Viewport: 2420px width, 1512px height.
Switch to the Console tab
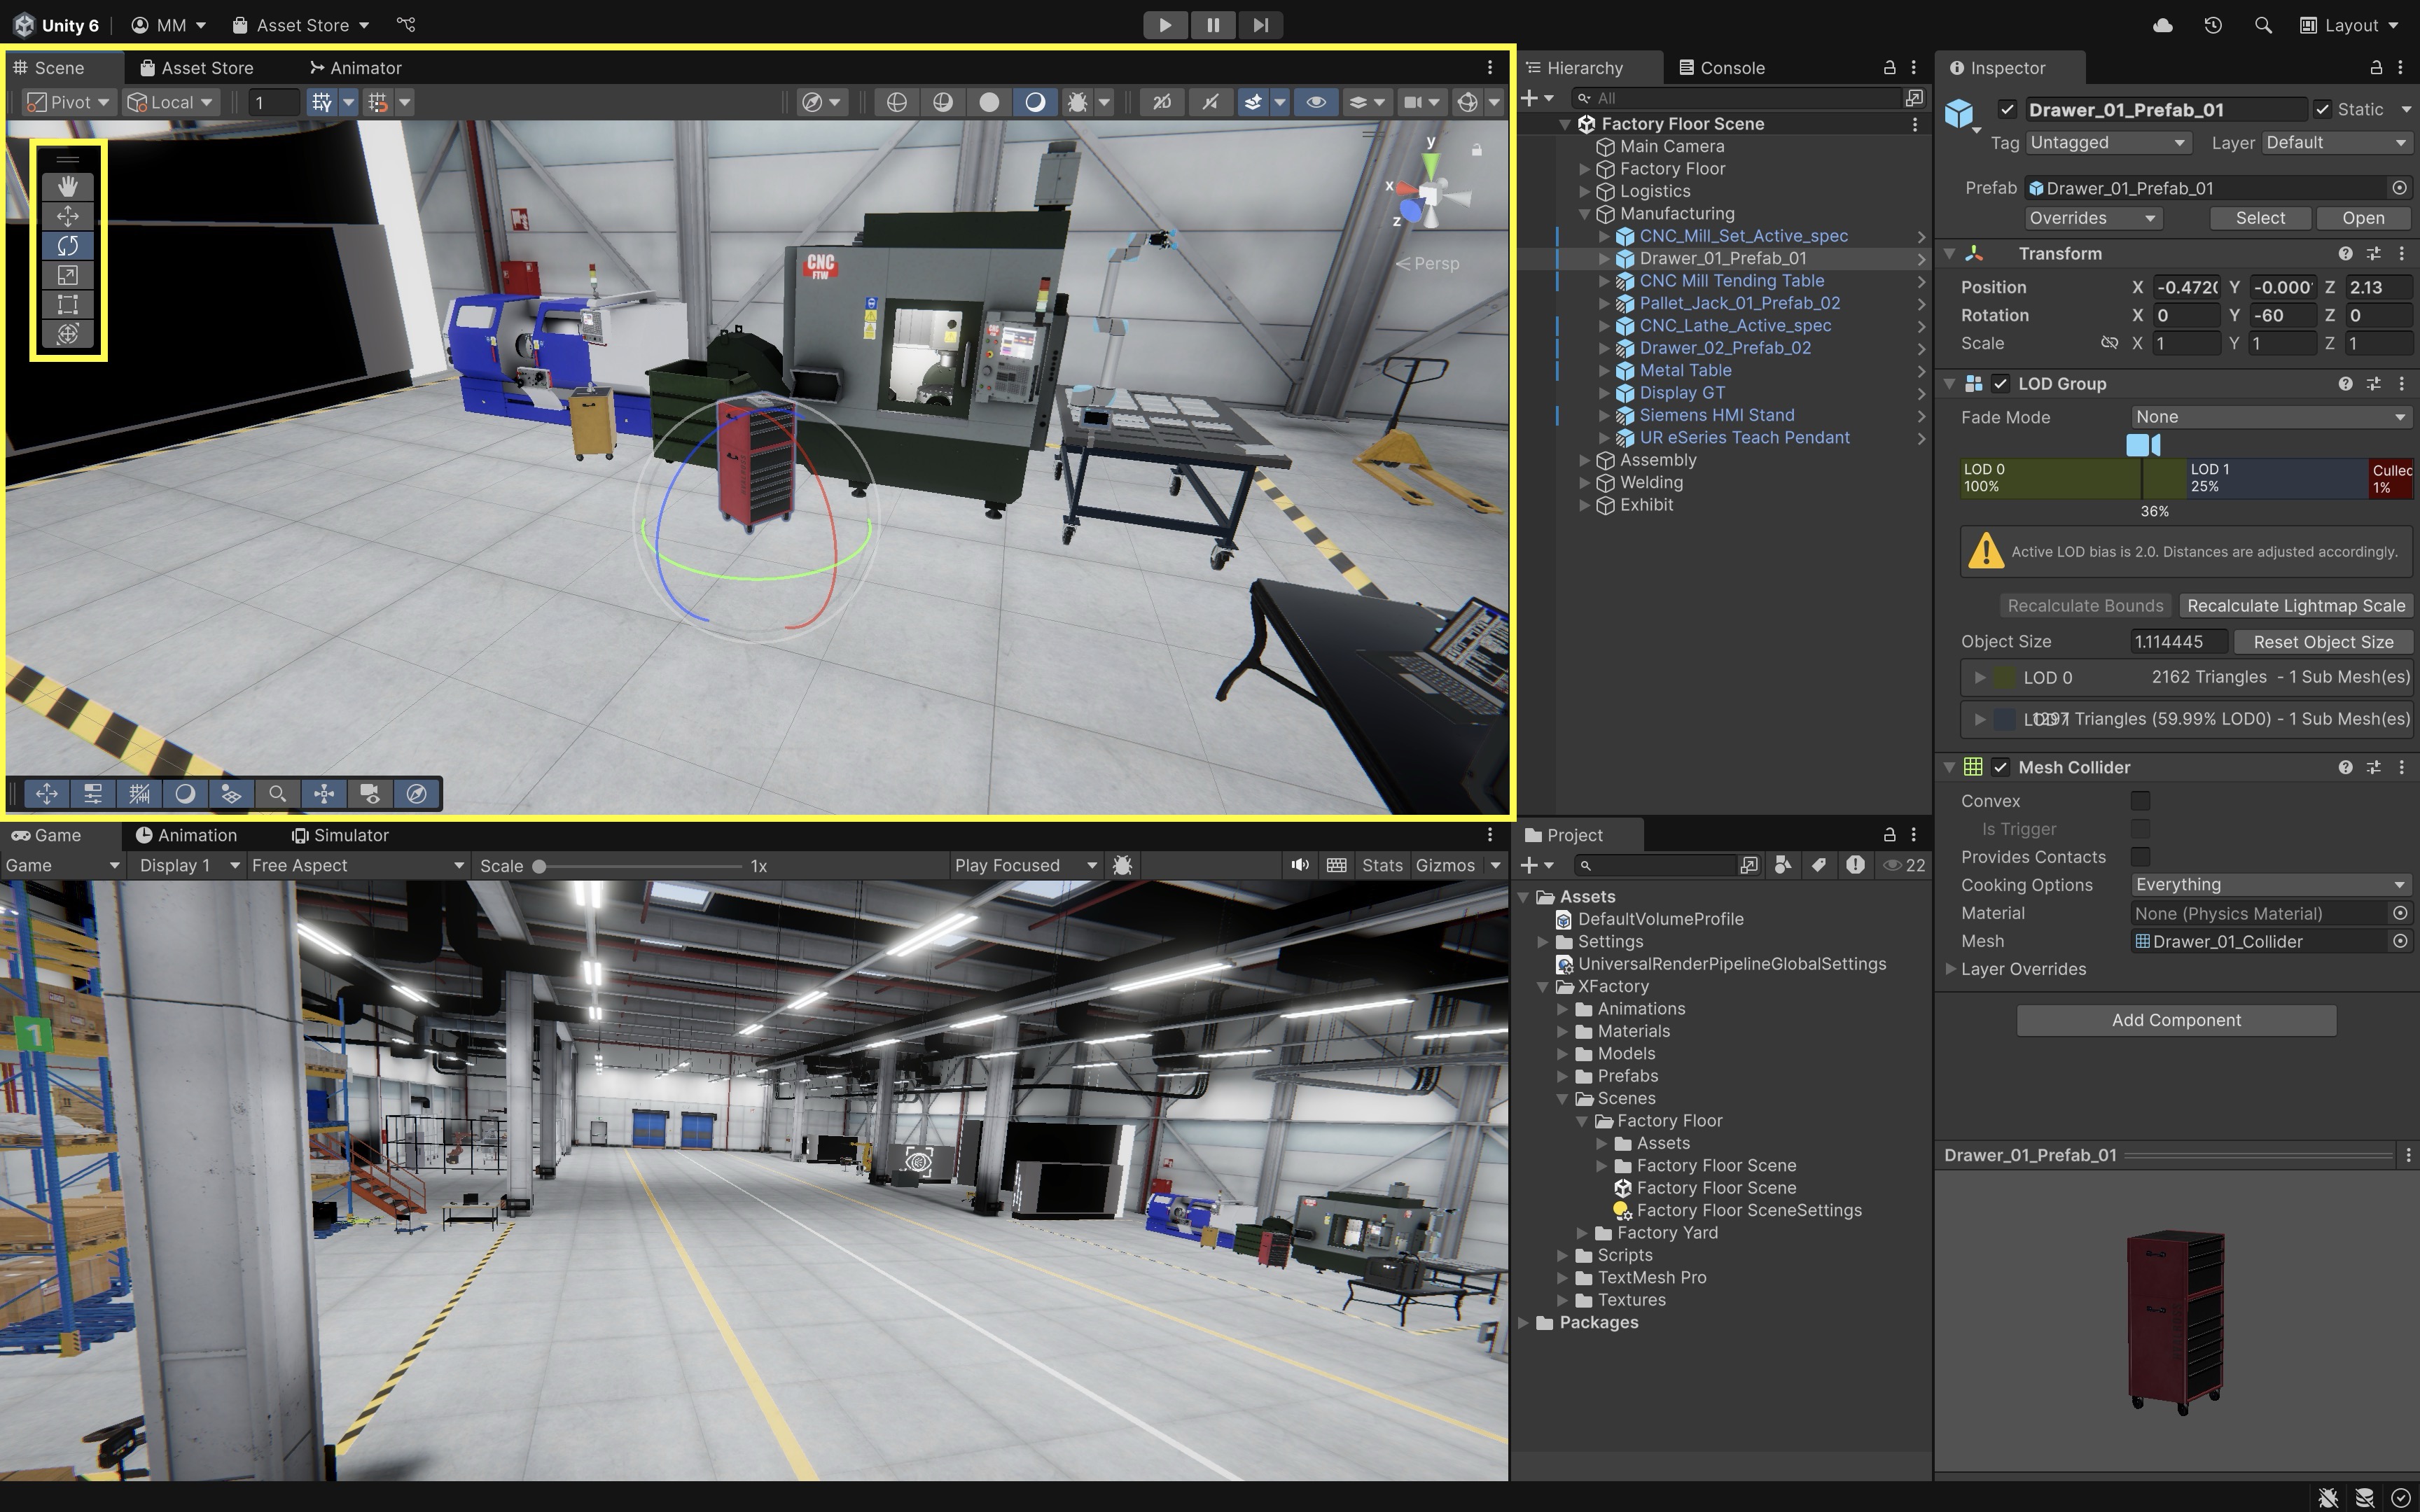tap(1722, 68)
